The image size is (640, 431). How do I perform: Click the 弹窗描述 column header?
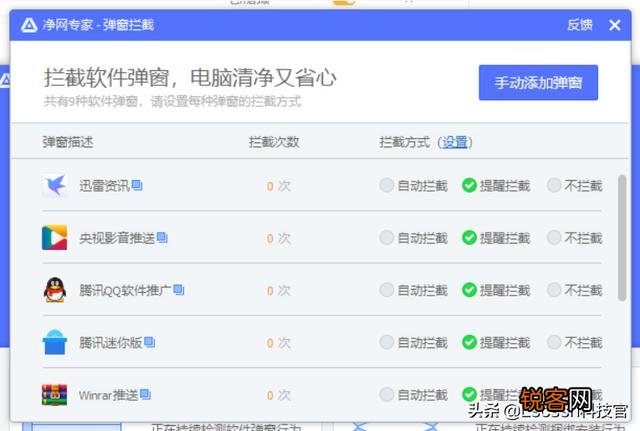68,142
